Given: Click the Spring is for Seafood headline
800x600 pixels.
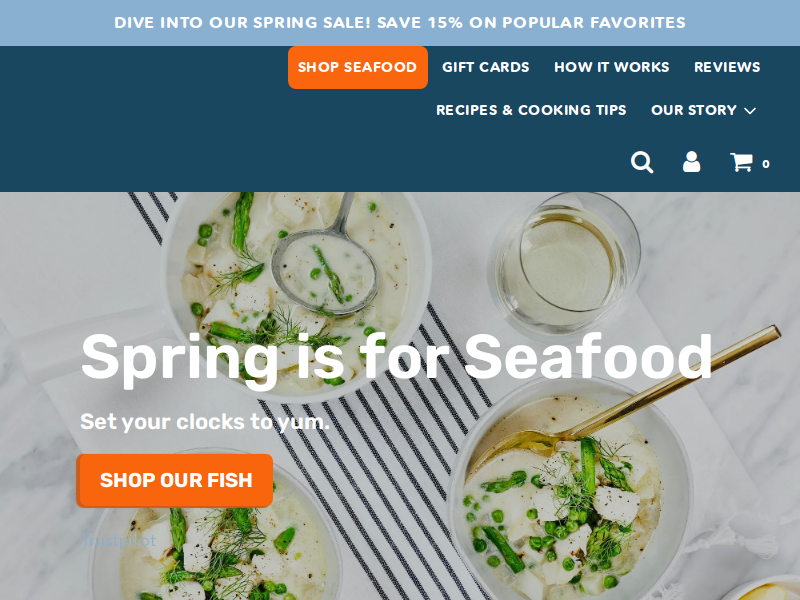Looking at the screenshot, I should 396,357.
